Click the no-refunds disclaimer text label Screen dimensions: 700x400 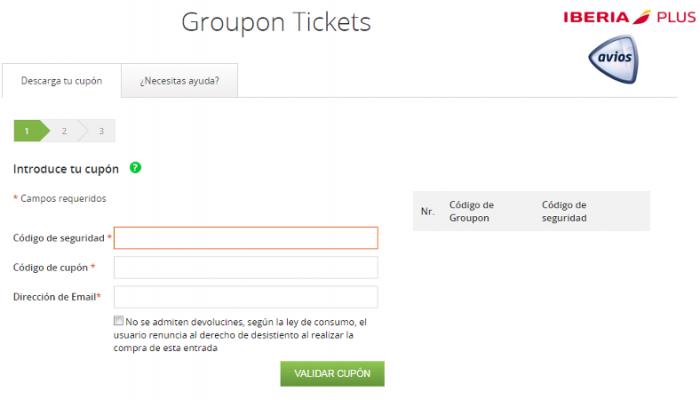[x=240, y=335]
